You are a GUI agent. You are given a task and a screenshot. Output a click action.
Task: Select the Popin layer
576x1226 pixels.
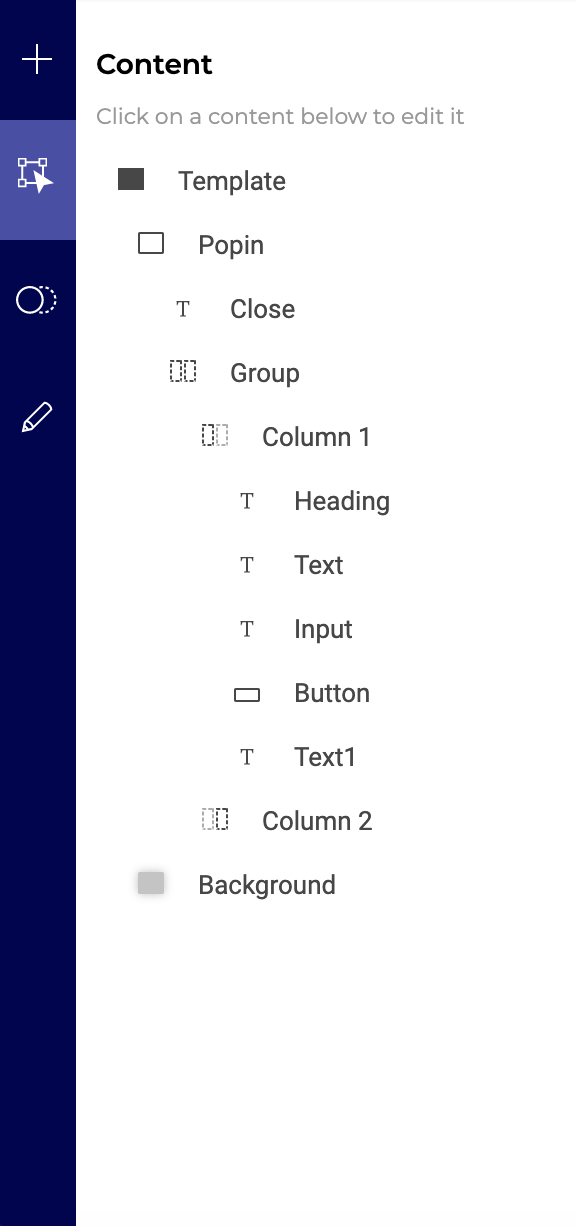coord(231,245)
